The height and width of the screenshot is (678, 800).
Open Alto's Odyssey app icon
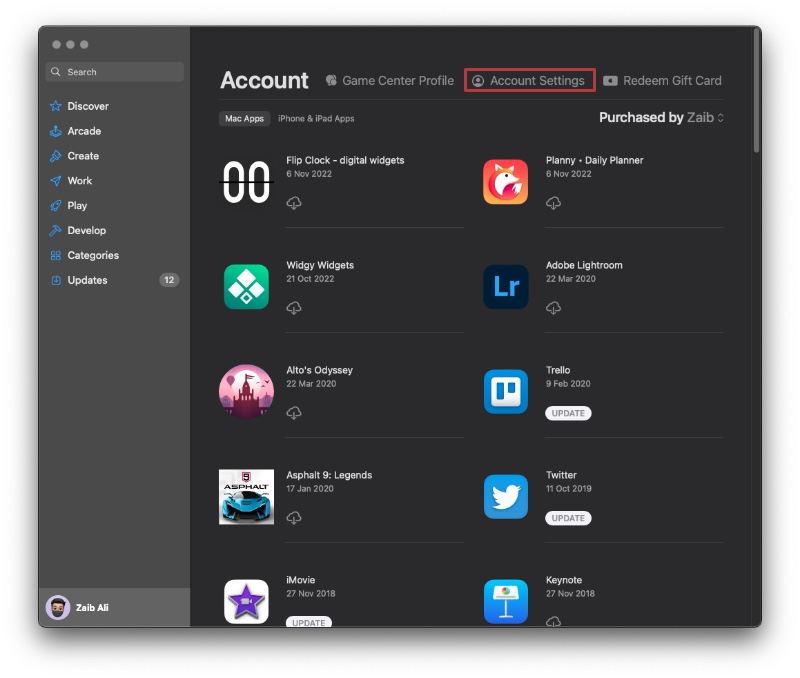246,391
